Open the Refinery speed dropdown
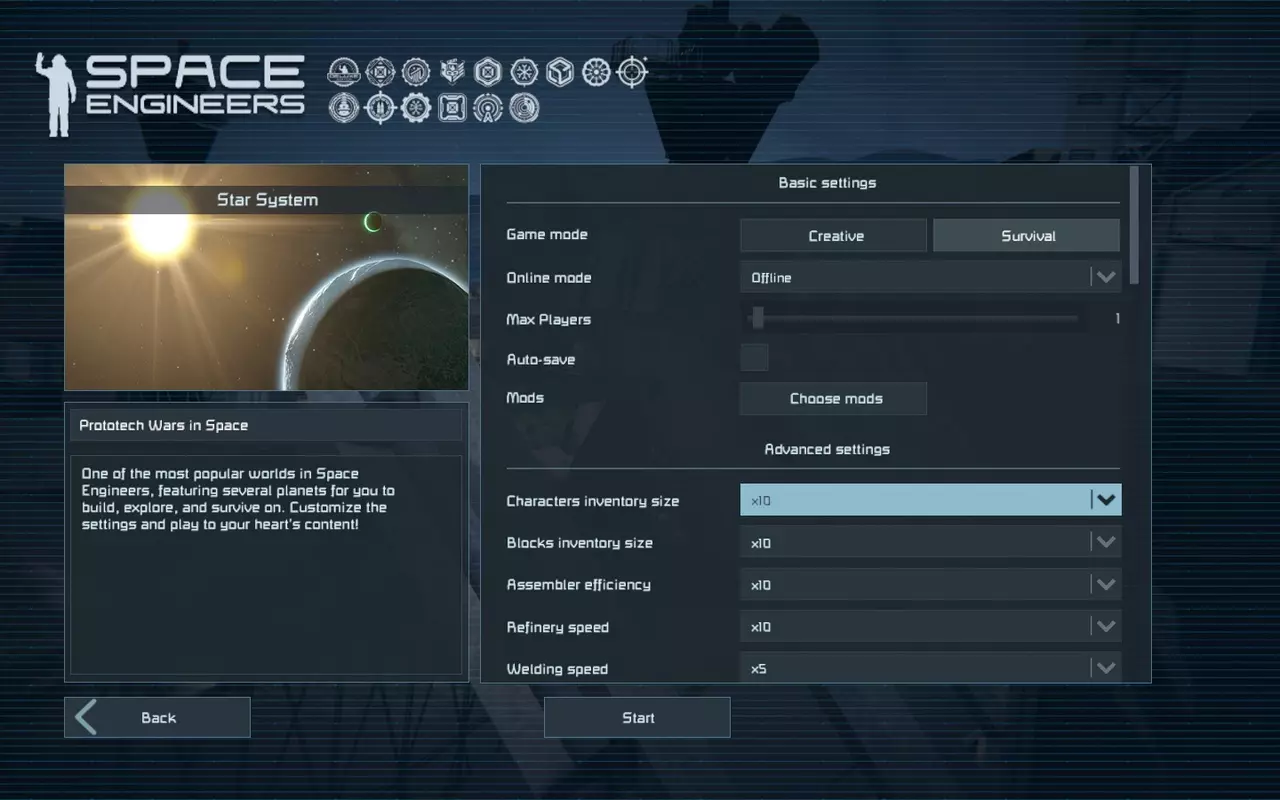 tap(930, 626)
